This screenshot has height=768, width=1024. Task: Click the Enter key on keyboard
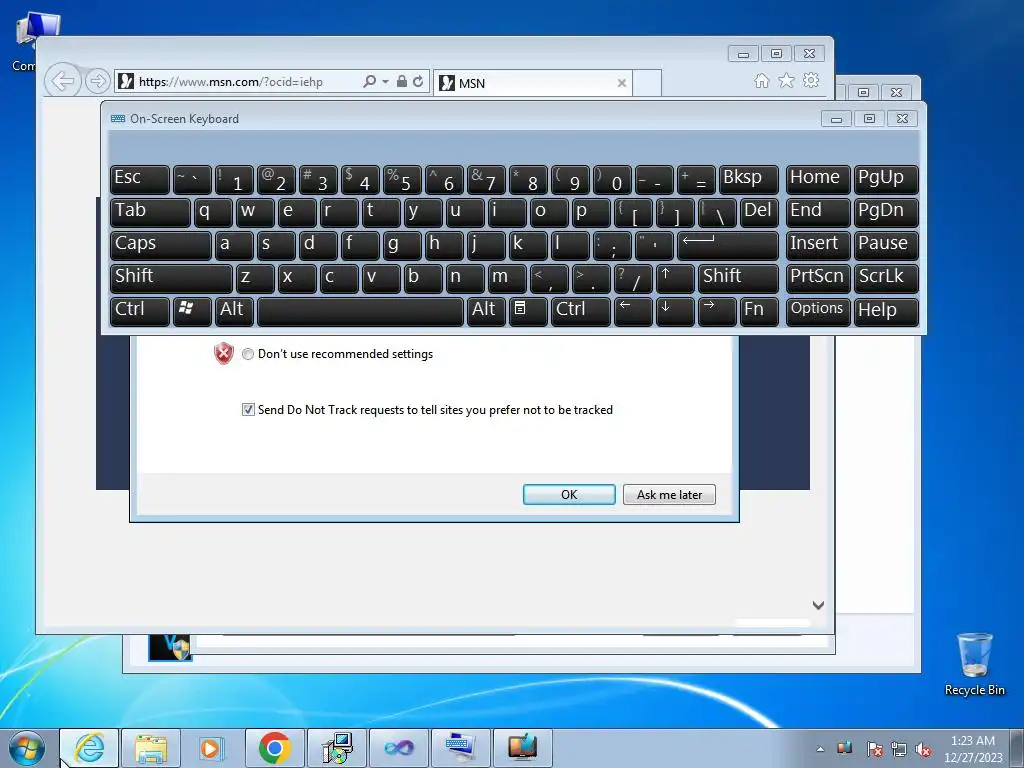click(x=728, y=246)
